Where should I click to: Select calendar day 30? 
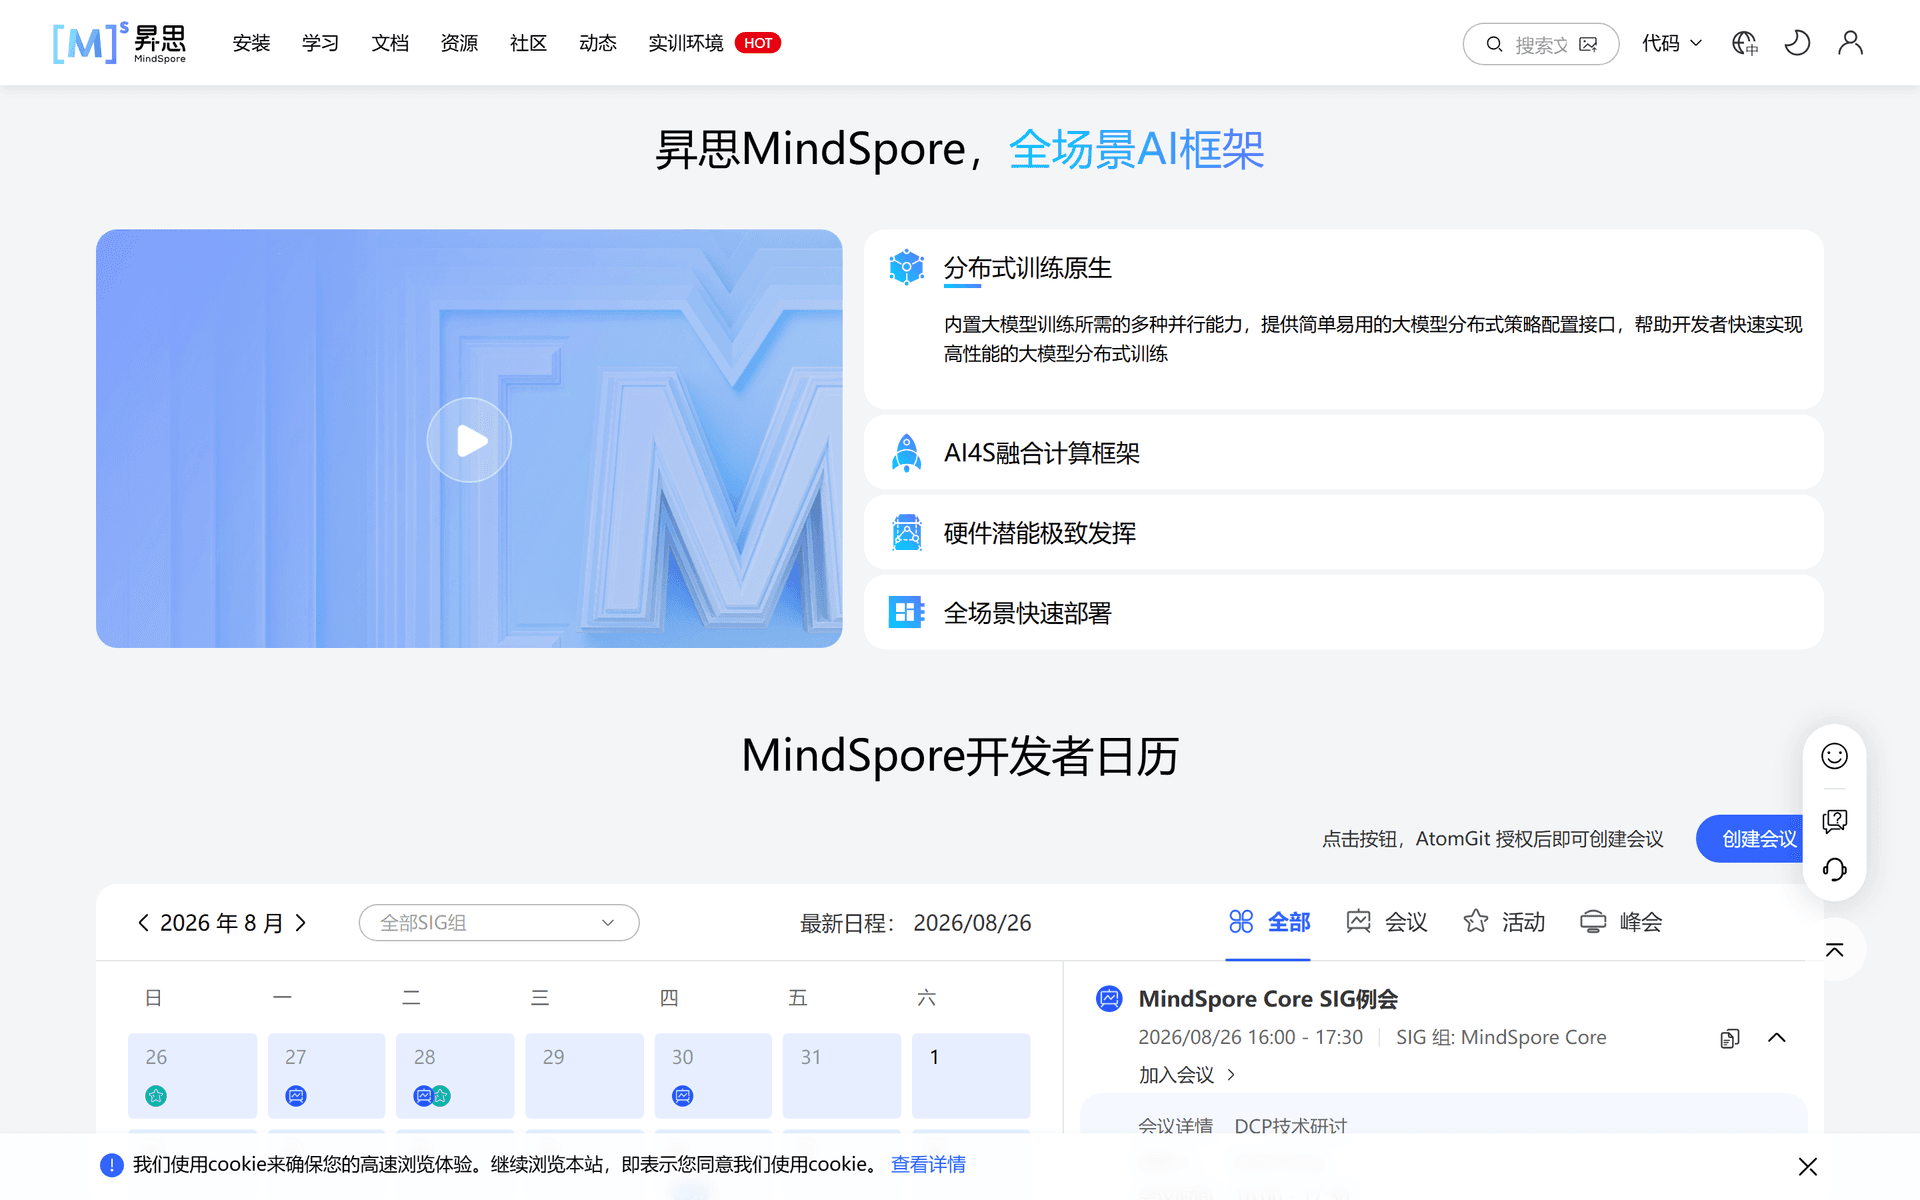pyautogui.click(x=713, y=1075)
